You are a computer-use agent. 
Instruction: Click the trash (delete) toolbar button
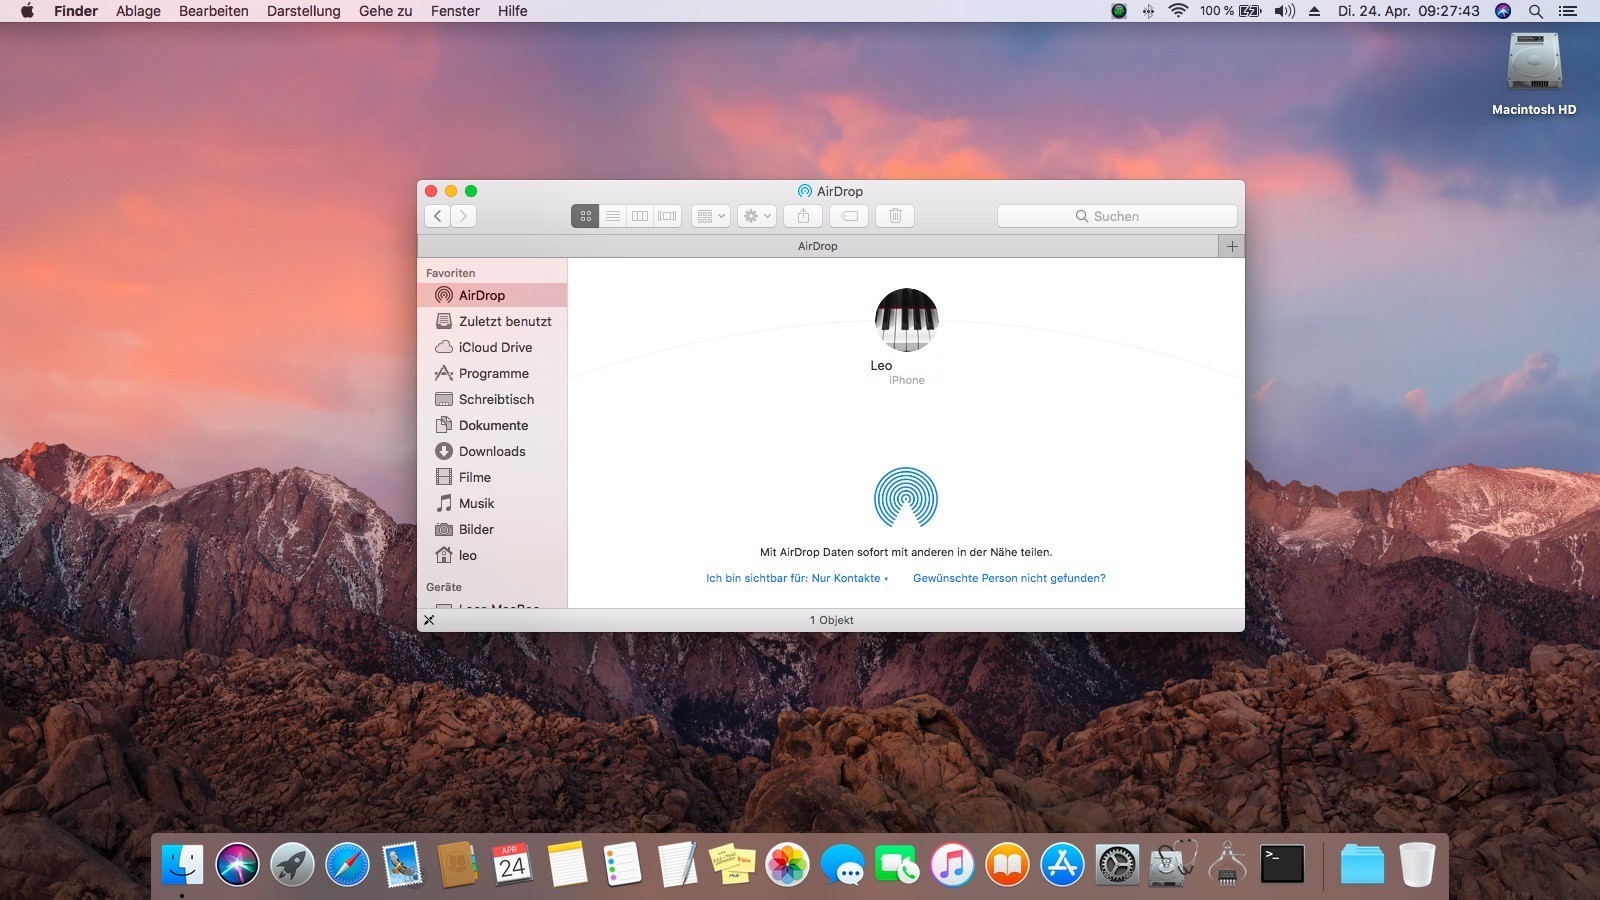895,216
